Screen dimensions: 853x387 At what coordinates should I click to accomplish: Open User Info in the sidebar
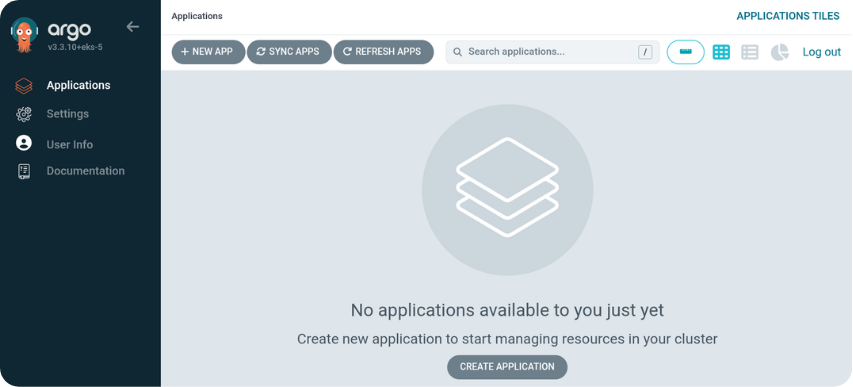[70, 144]
